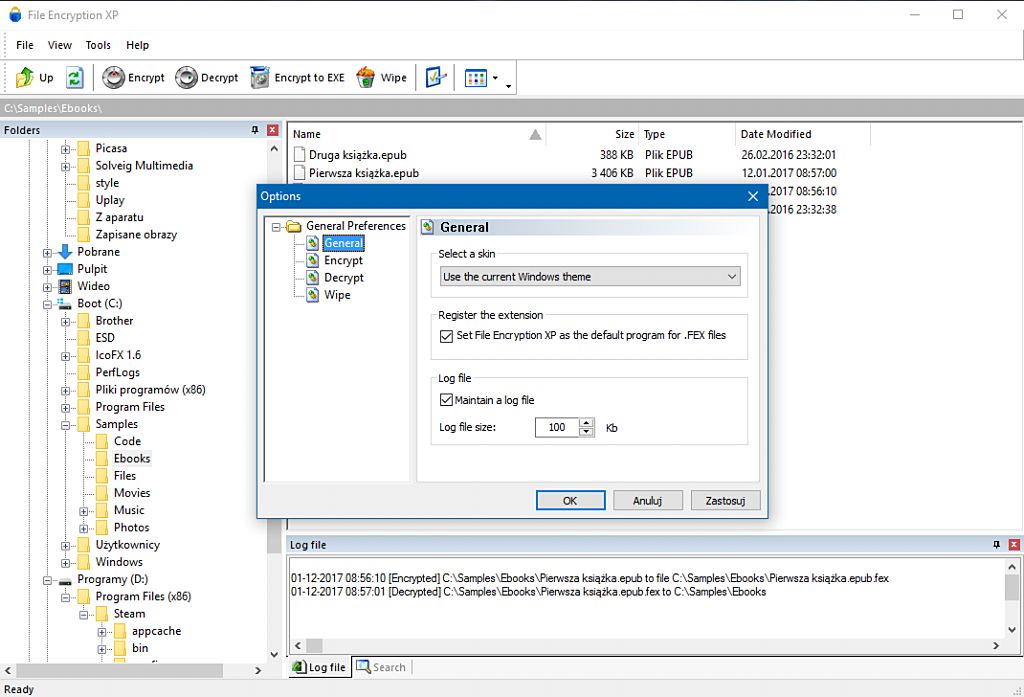Select the Decrypt page icon in Options tree
Viewport: 1024px width, 697px height.
pos(313,278)
